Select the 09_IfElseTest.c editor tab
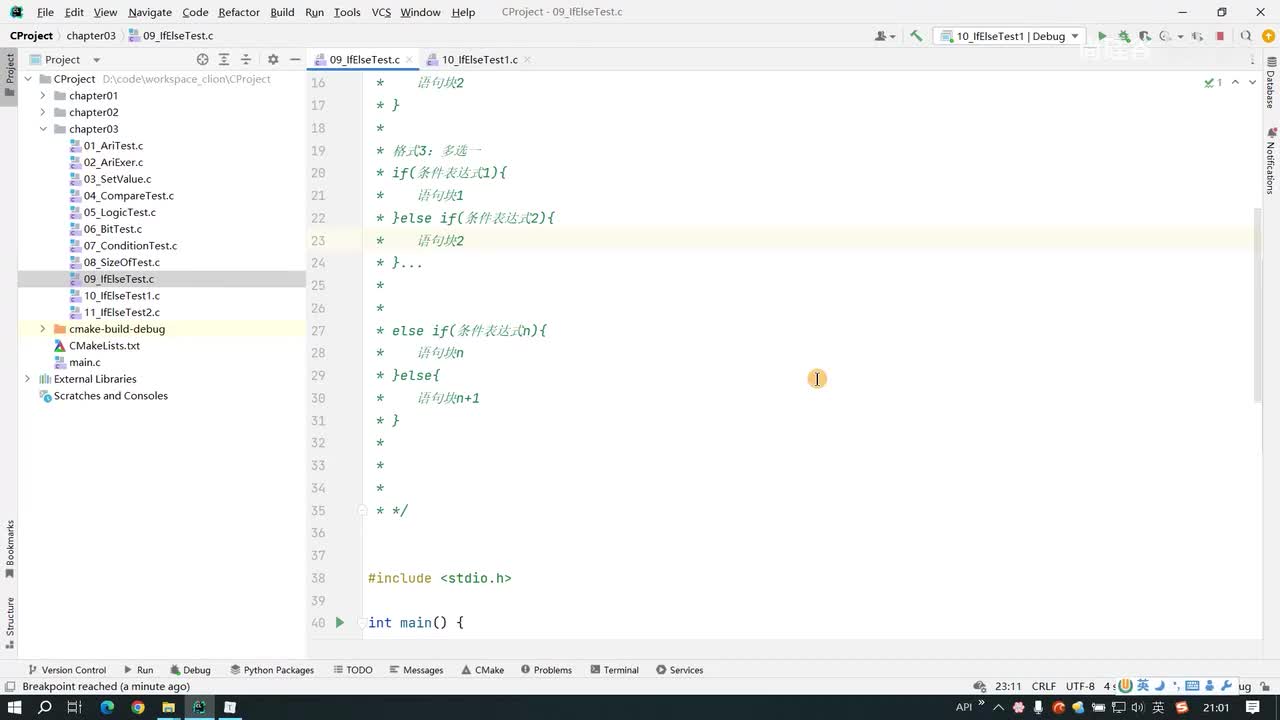1280x720 pixels. coord(364,59)
